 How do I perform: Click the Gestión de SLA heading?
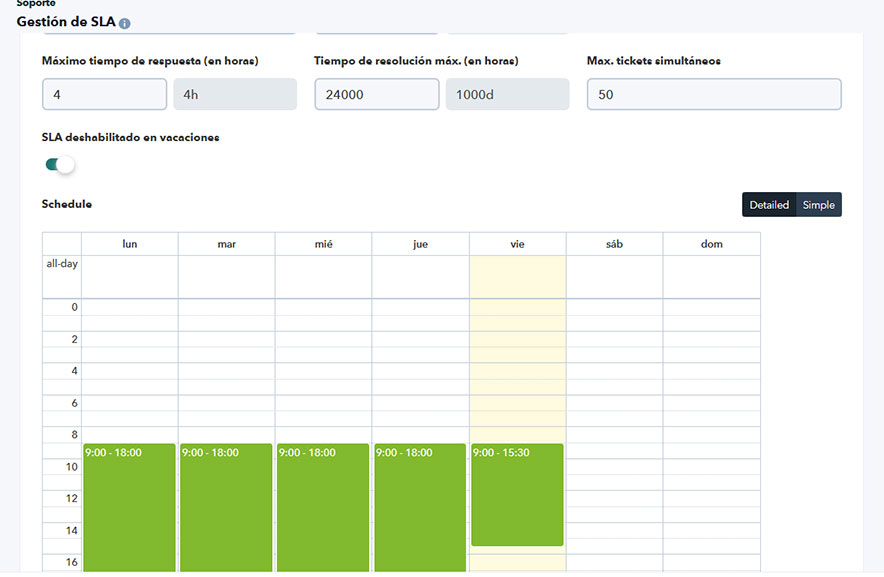click(x=67, y=20)
